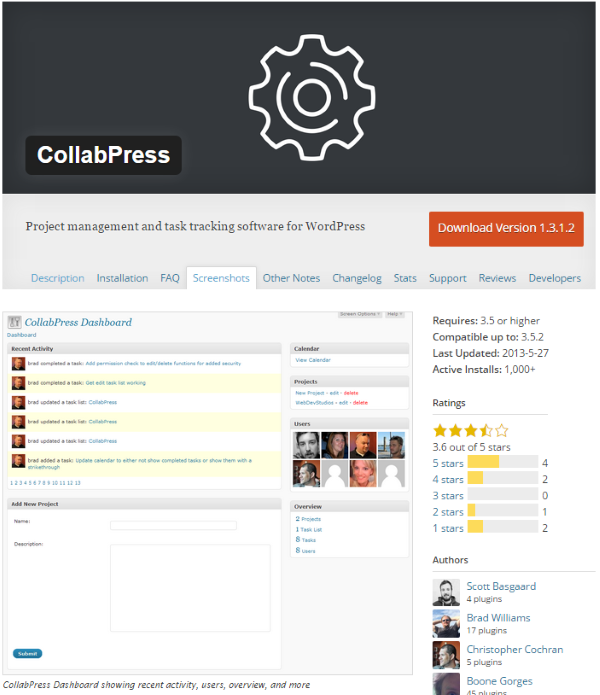This screenshot has width=600, height=695.
Task: Click 'Last Updated: 2013-5-27' text
Action: (491, 353)
